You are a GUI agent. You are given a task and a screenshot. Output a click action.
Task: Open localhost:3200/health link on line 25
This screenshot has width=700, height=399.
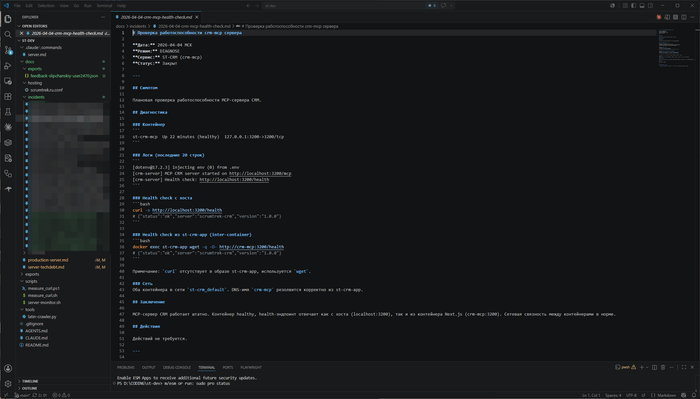coord(234,179)
